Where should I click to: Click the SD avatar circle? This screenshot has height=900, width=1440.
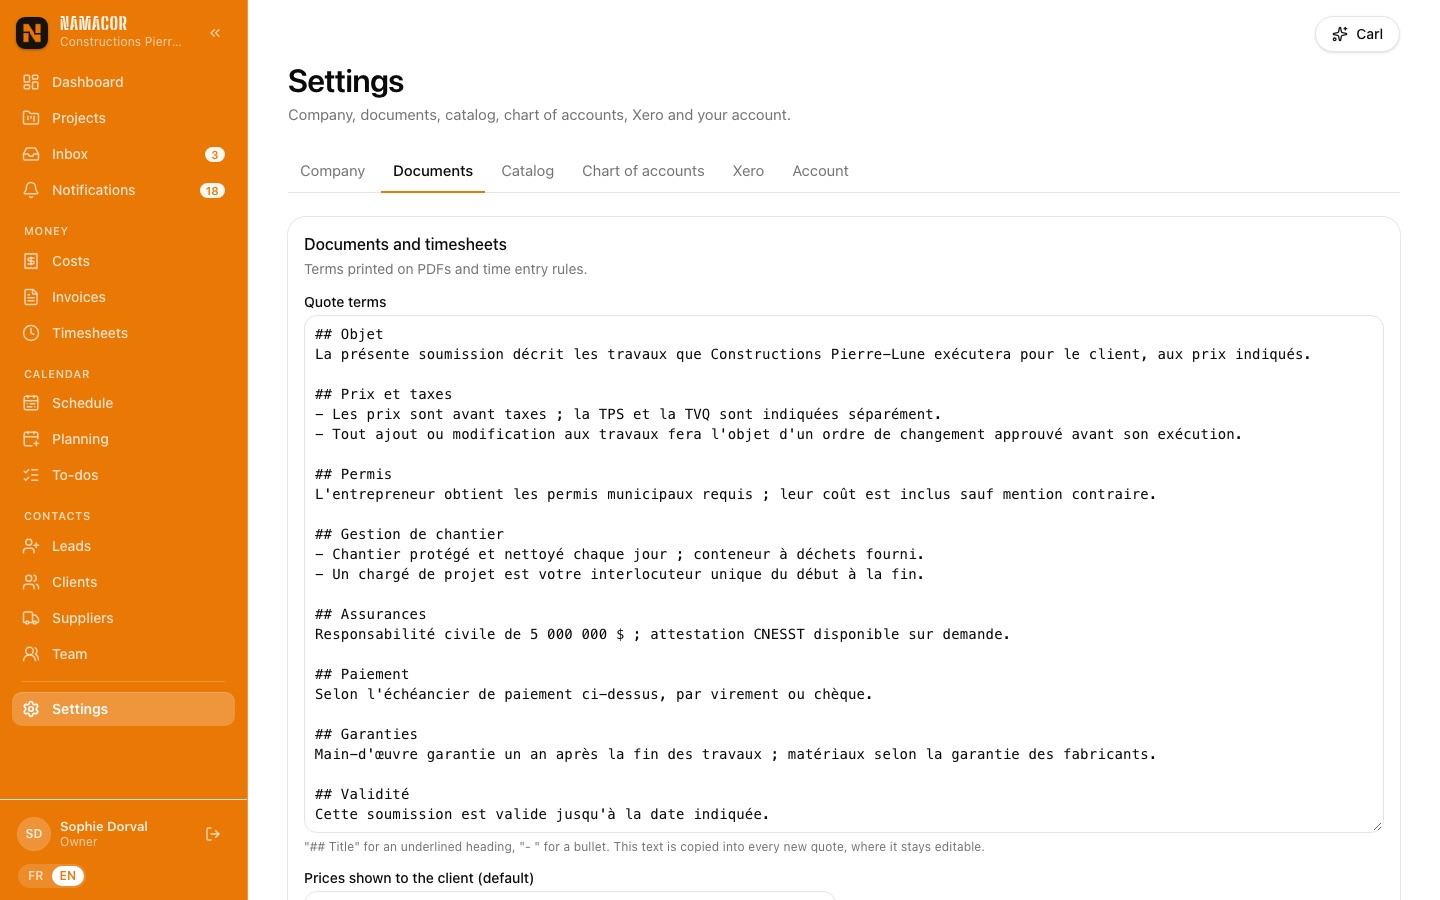click(34, 834)
